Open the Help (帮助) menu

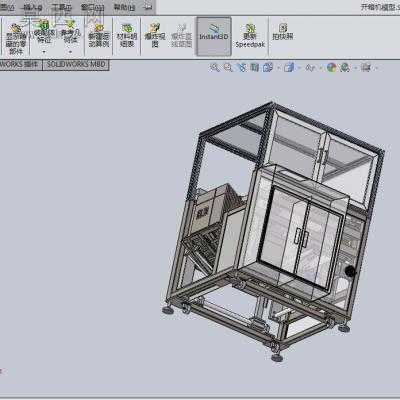(124, 7)
